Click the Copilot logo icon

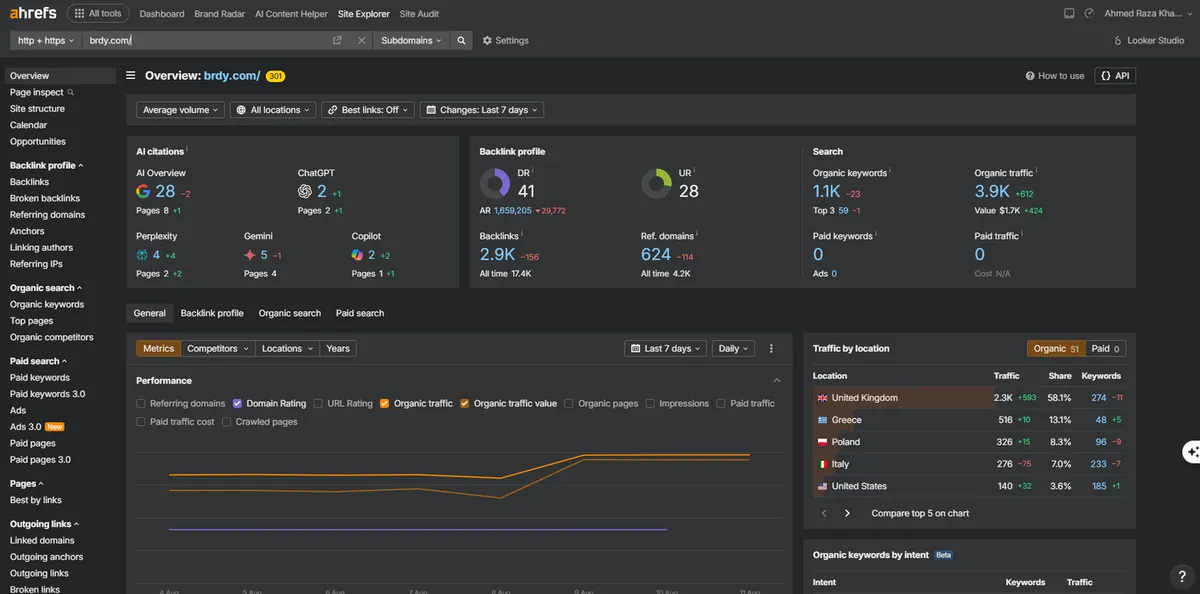coord(358,255)
